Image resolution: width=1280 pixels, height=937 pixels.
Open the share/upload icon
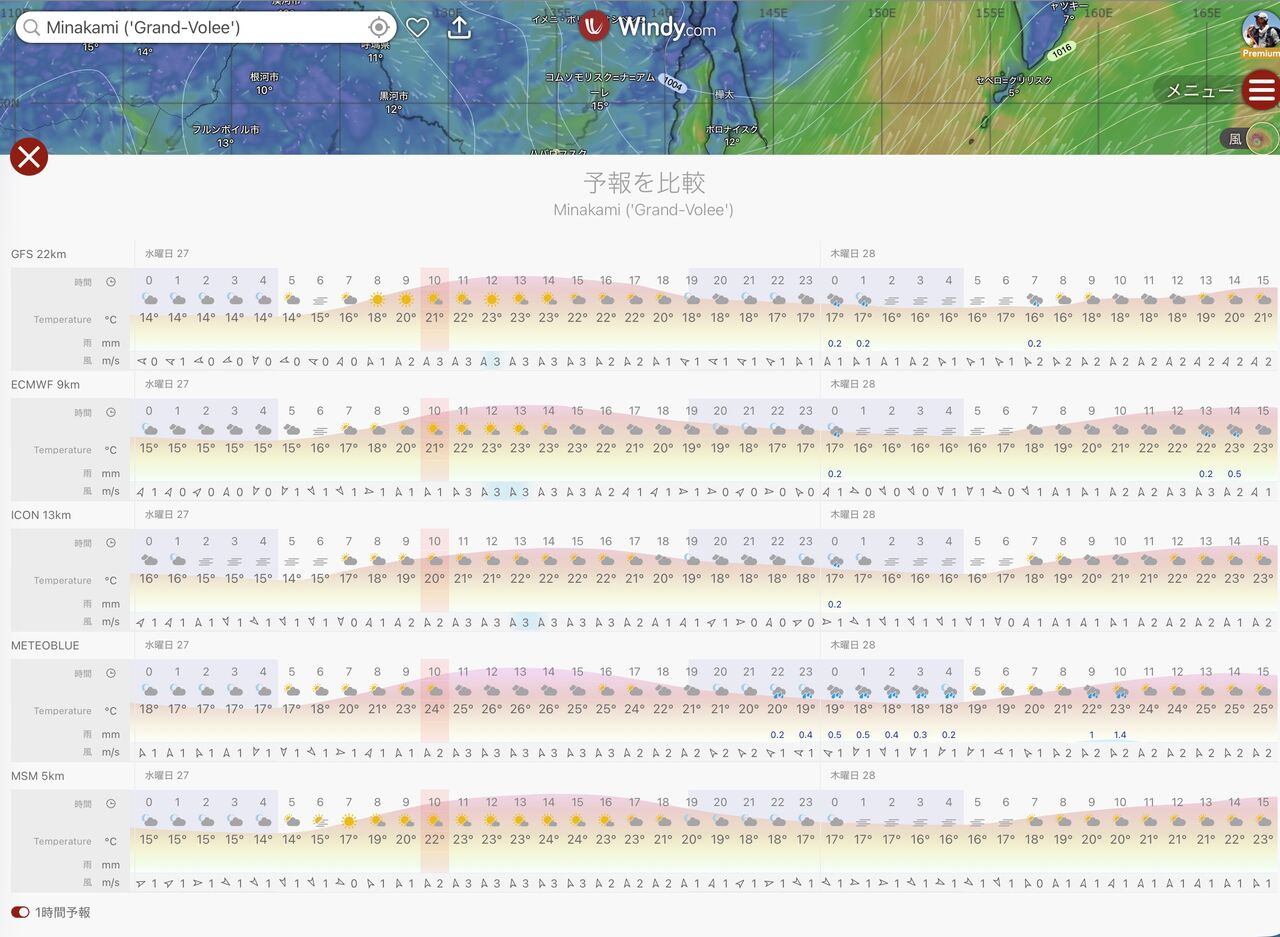pos(459,27)
